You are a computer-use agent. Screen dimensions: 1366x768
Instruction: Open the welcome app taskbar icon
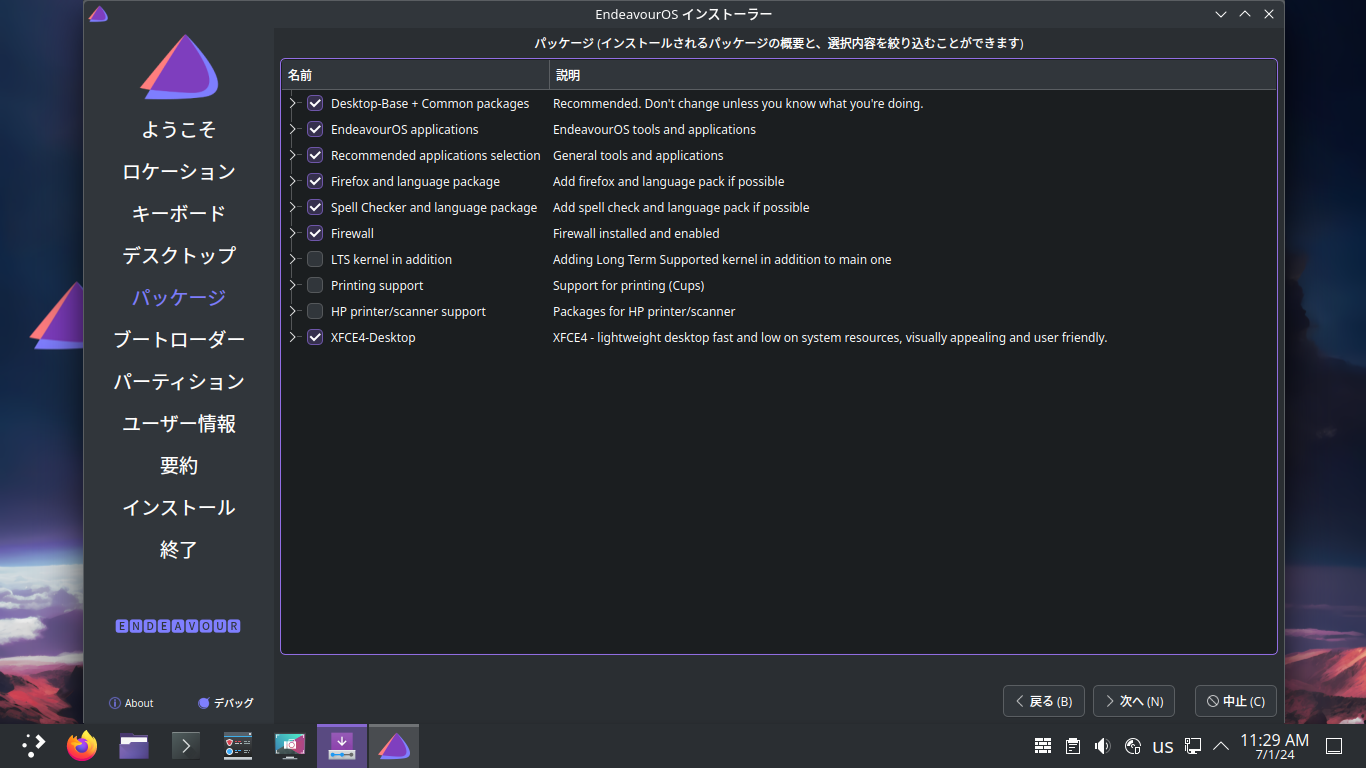238,745
